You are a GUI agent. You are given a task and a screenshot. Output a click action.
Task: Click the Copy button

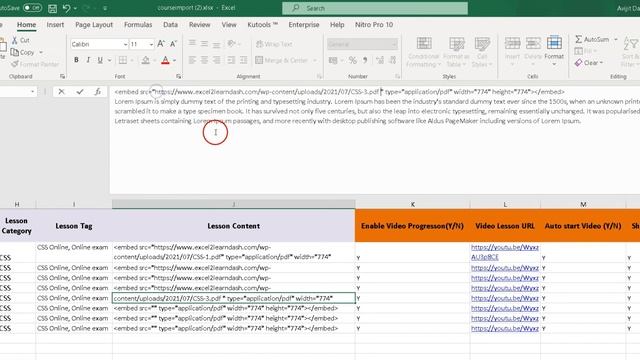coord(22,52)
